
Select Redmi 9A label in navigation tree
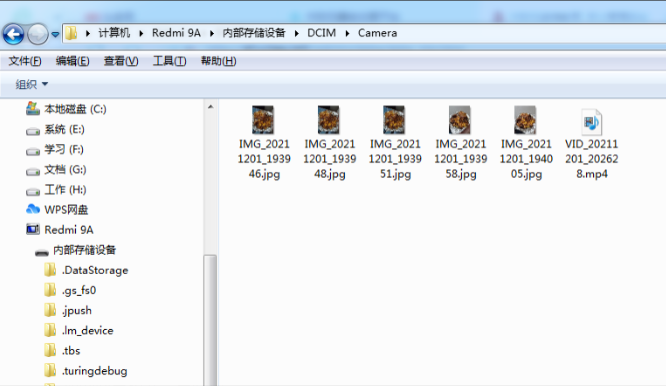69,230
